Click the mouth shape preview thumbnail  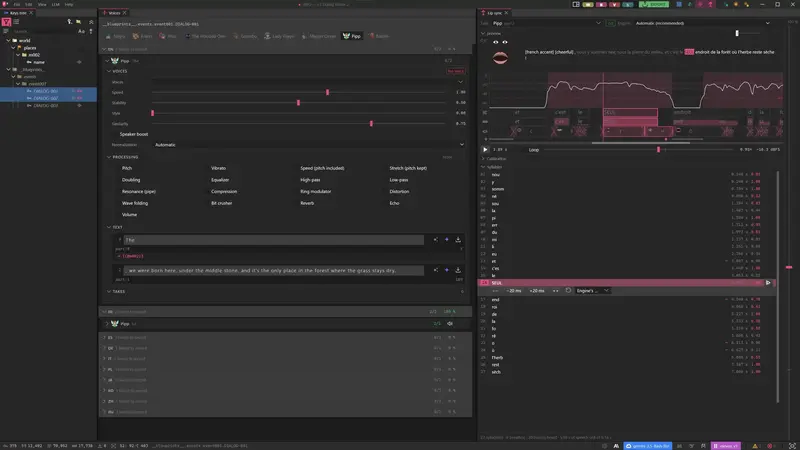pos(500,58)
